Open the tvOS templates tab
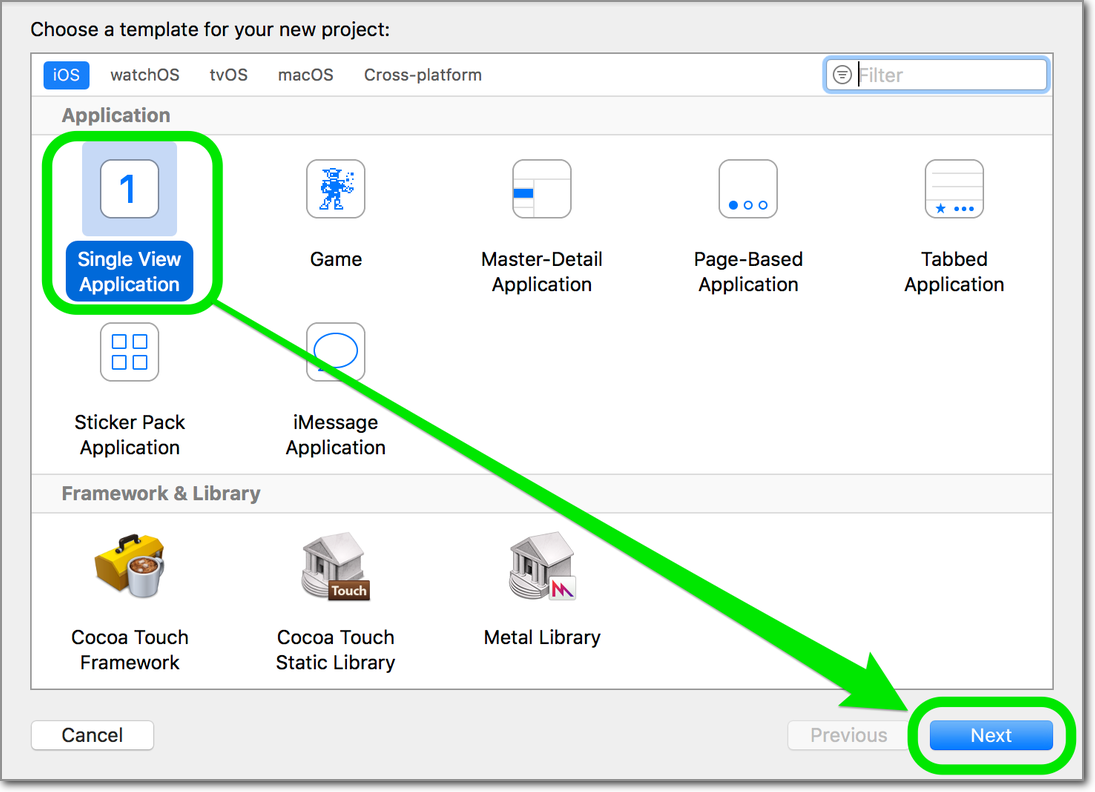The width and height of the screenshot is (1095, 792). tap(228, 75)
